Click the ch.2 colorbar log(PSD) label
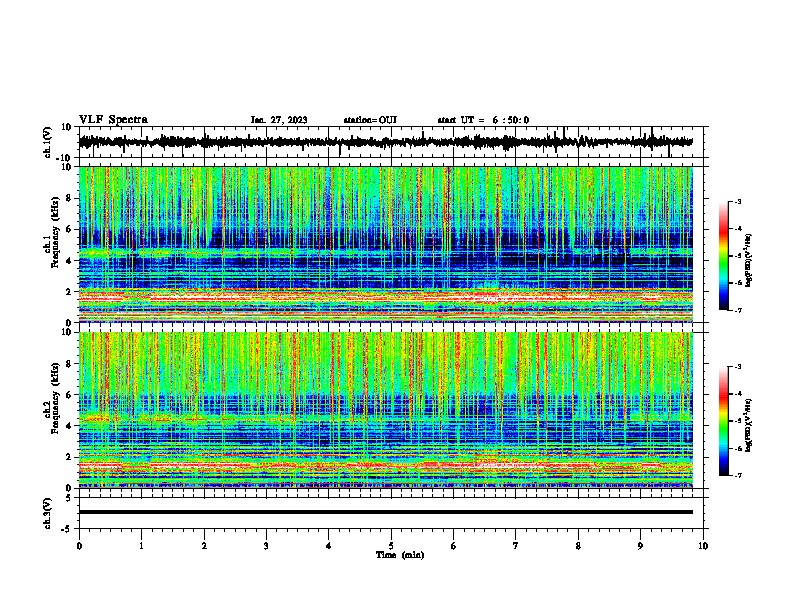Viewport: 792px width, 612px height. click(x=748, y=425)
